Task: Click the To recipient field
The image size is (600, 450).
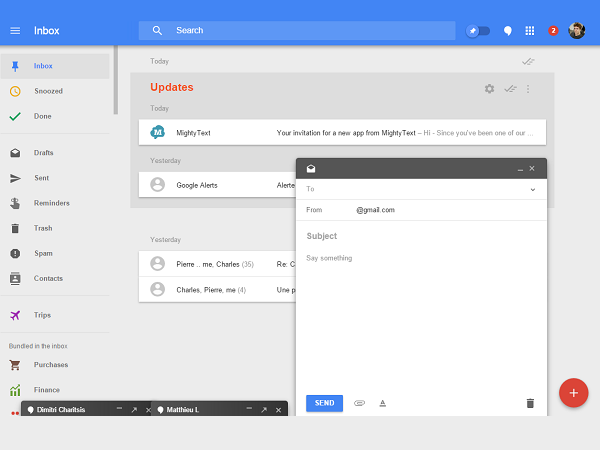Action: [421, 189]
